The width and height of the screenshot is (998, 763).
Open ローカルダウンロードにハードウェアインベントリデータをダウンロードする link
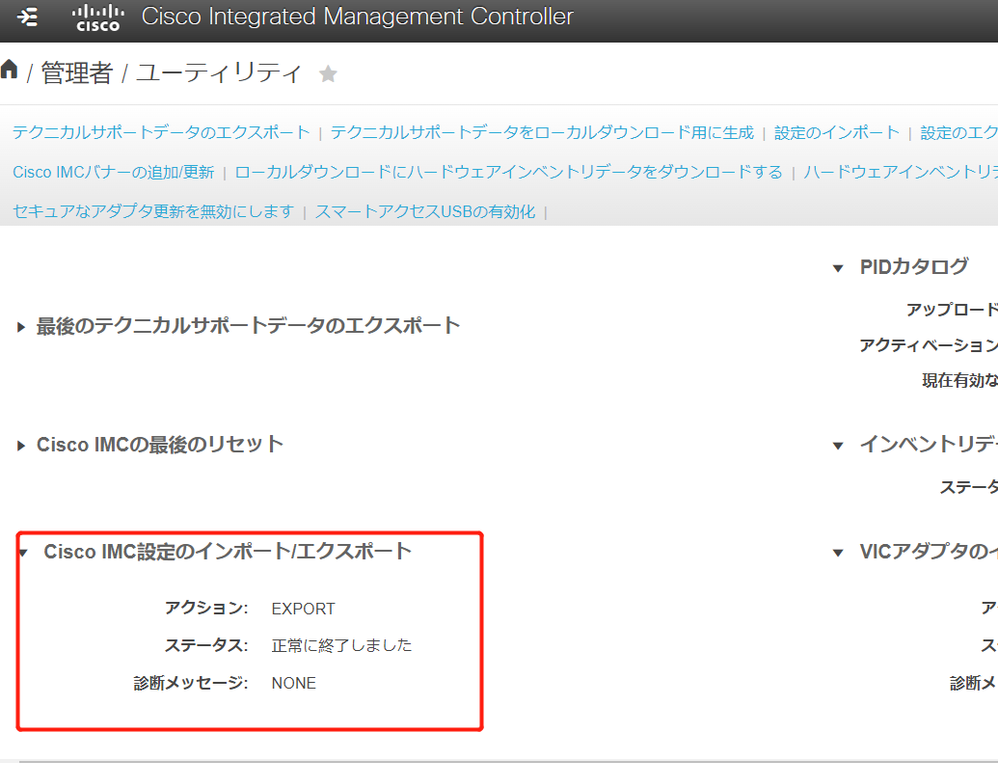(x=509, y=172)
